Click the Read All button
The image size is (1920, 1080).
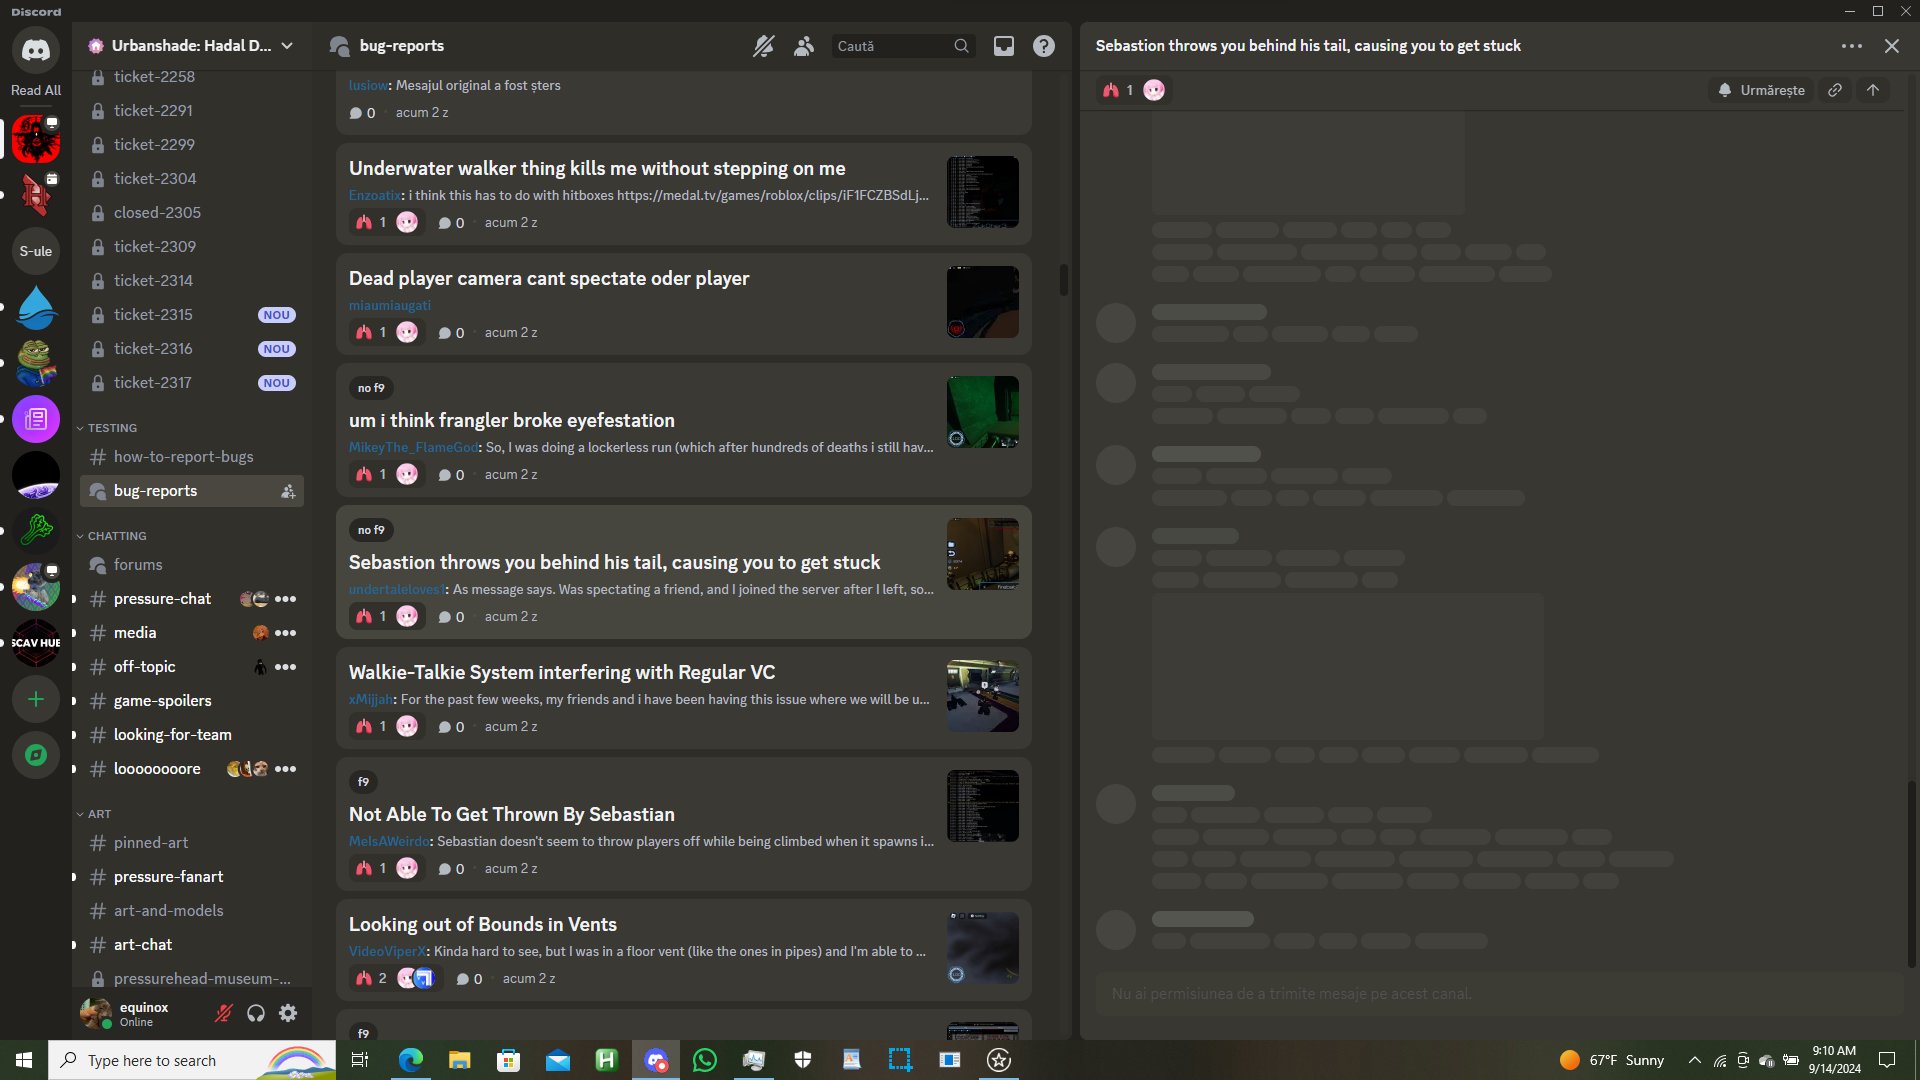tap(36, 90)
